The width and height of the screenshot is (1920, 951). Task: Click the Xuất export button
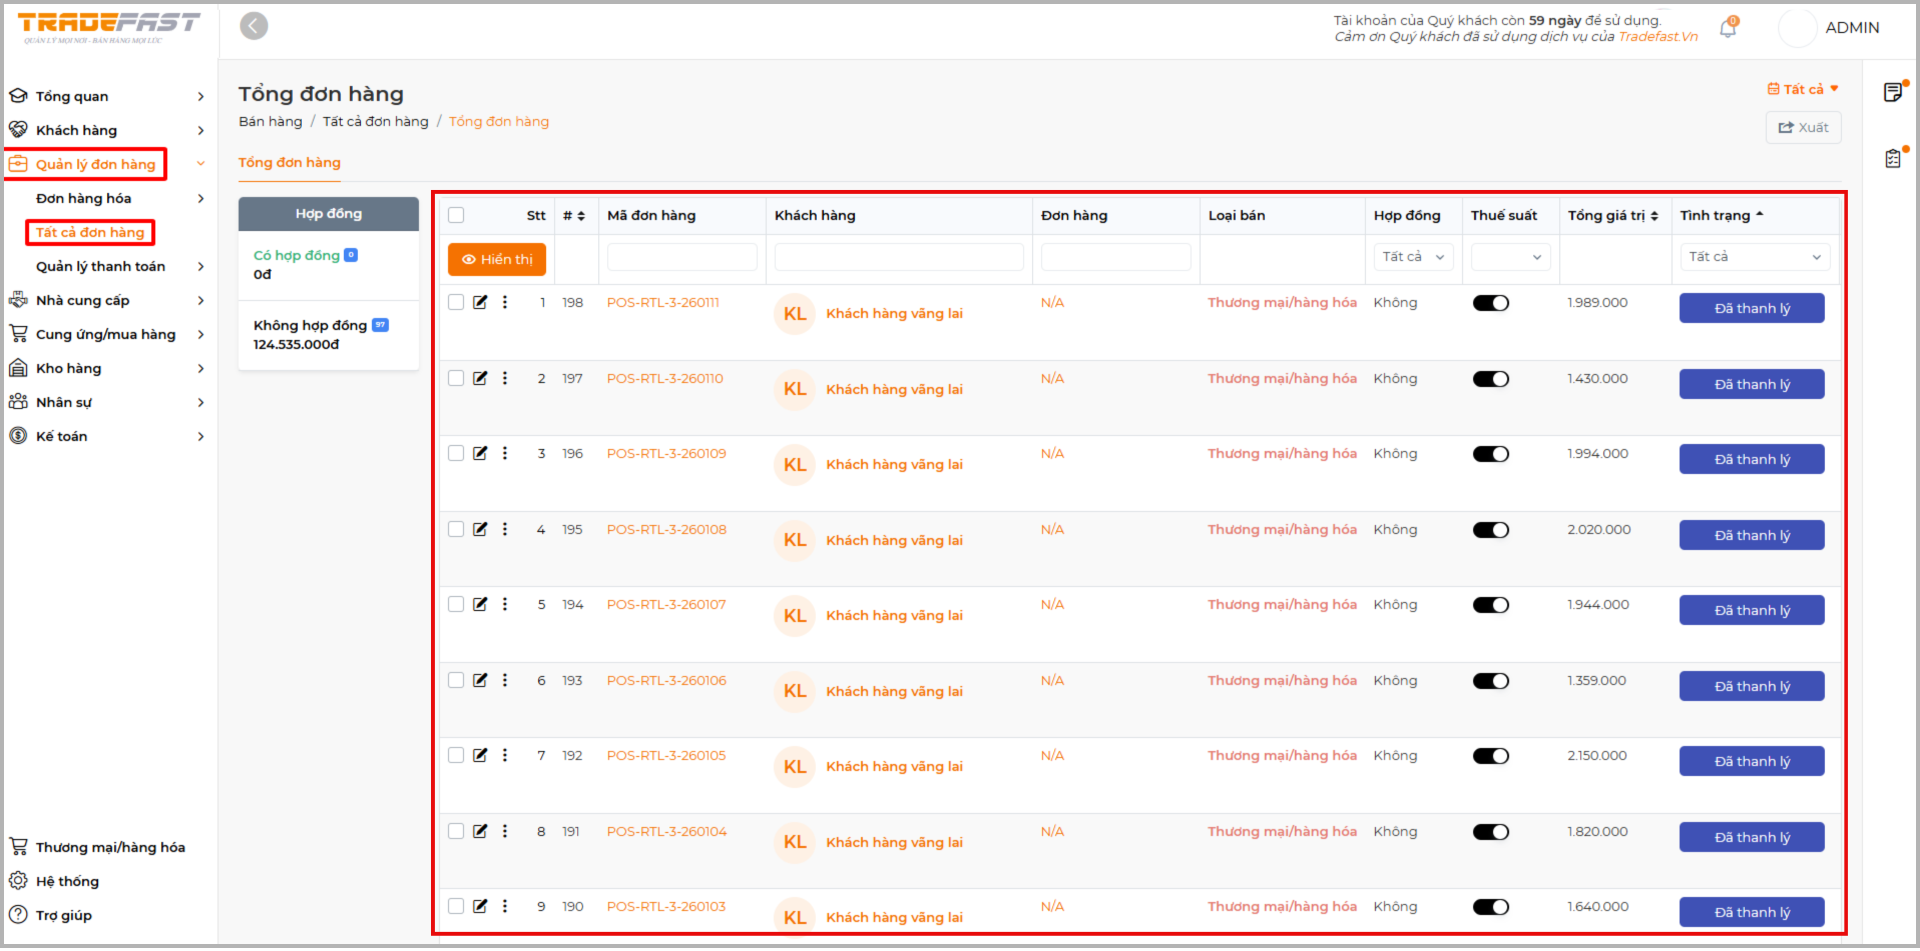1803,127
